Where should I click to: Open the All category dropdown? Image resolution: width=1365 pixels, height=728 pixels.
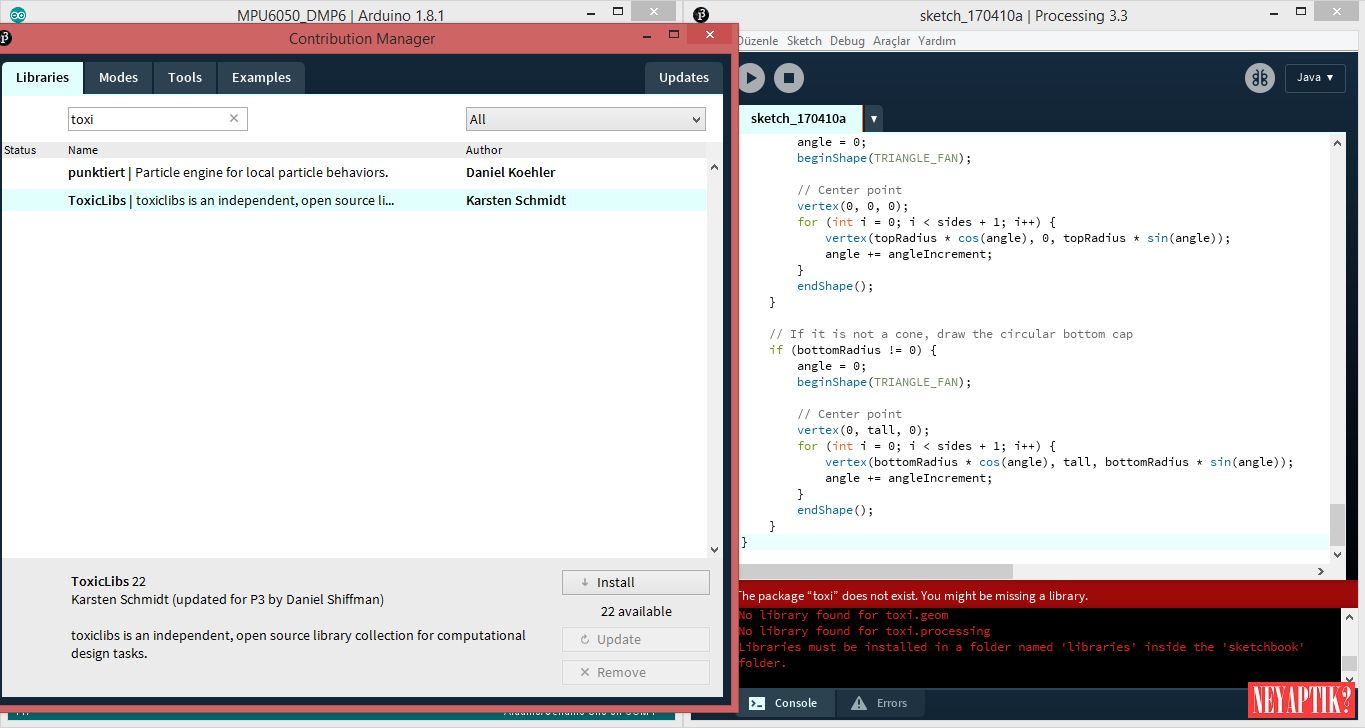pyautogui.click(x=586, y=119)
